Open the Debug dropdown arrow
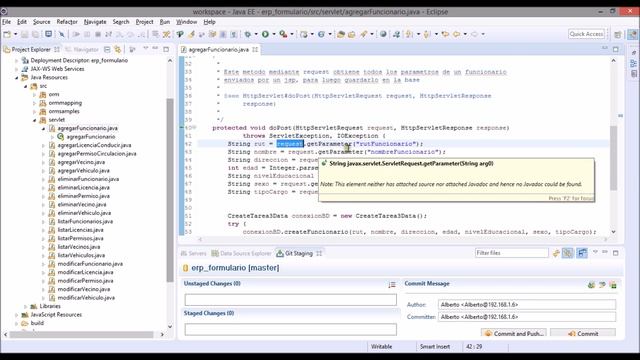The height and width of the screenshot is (360, 640). 256,34
